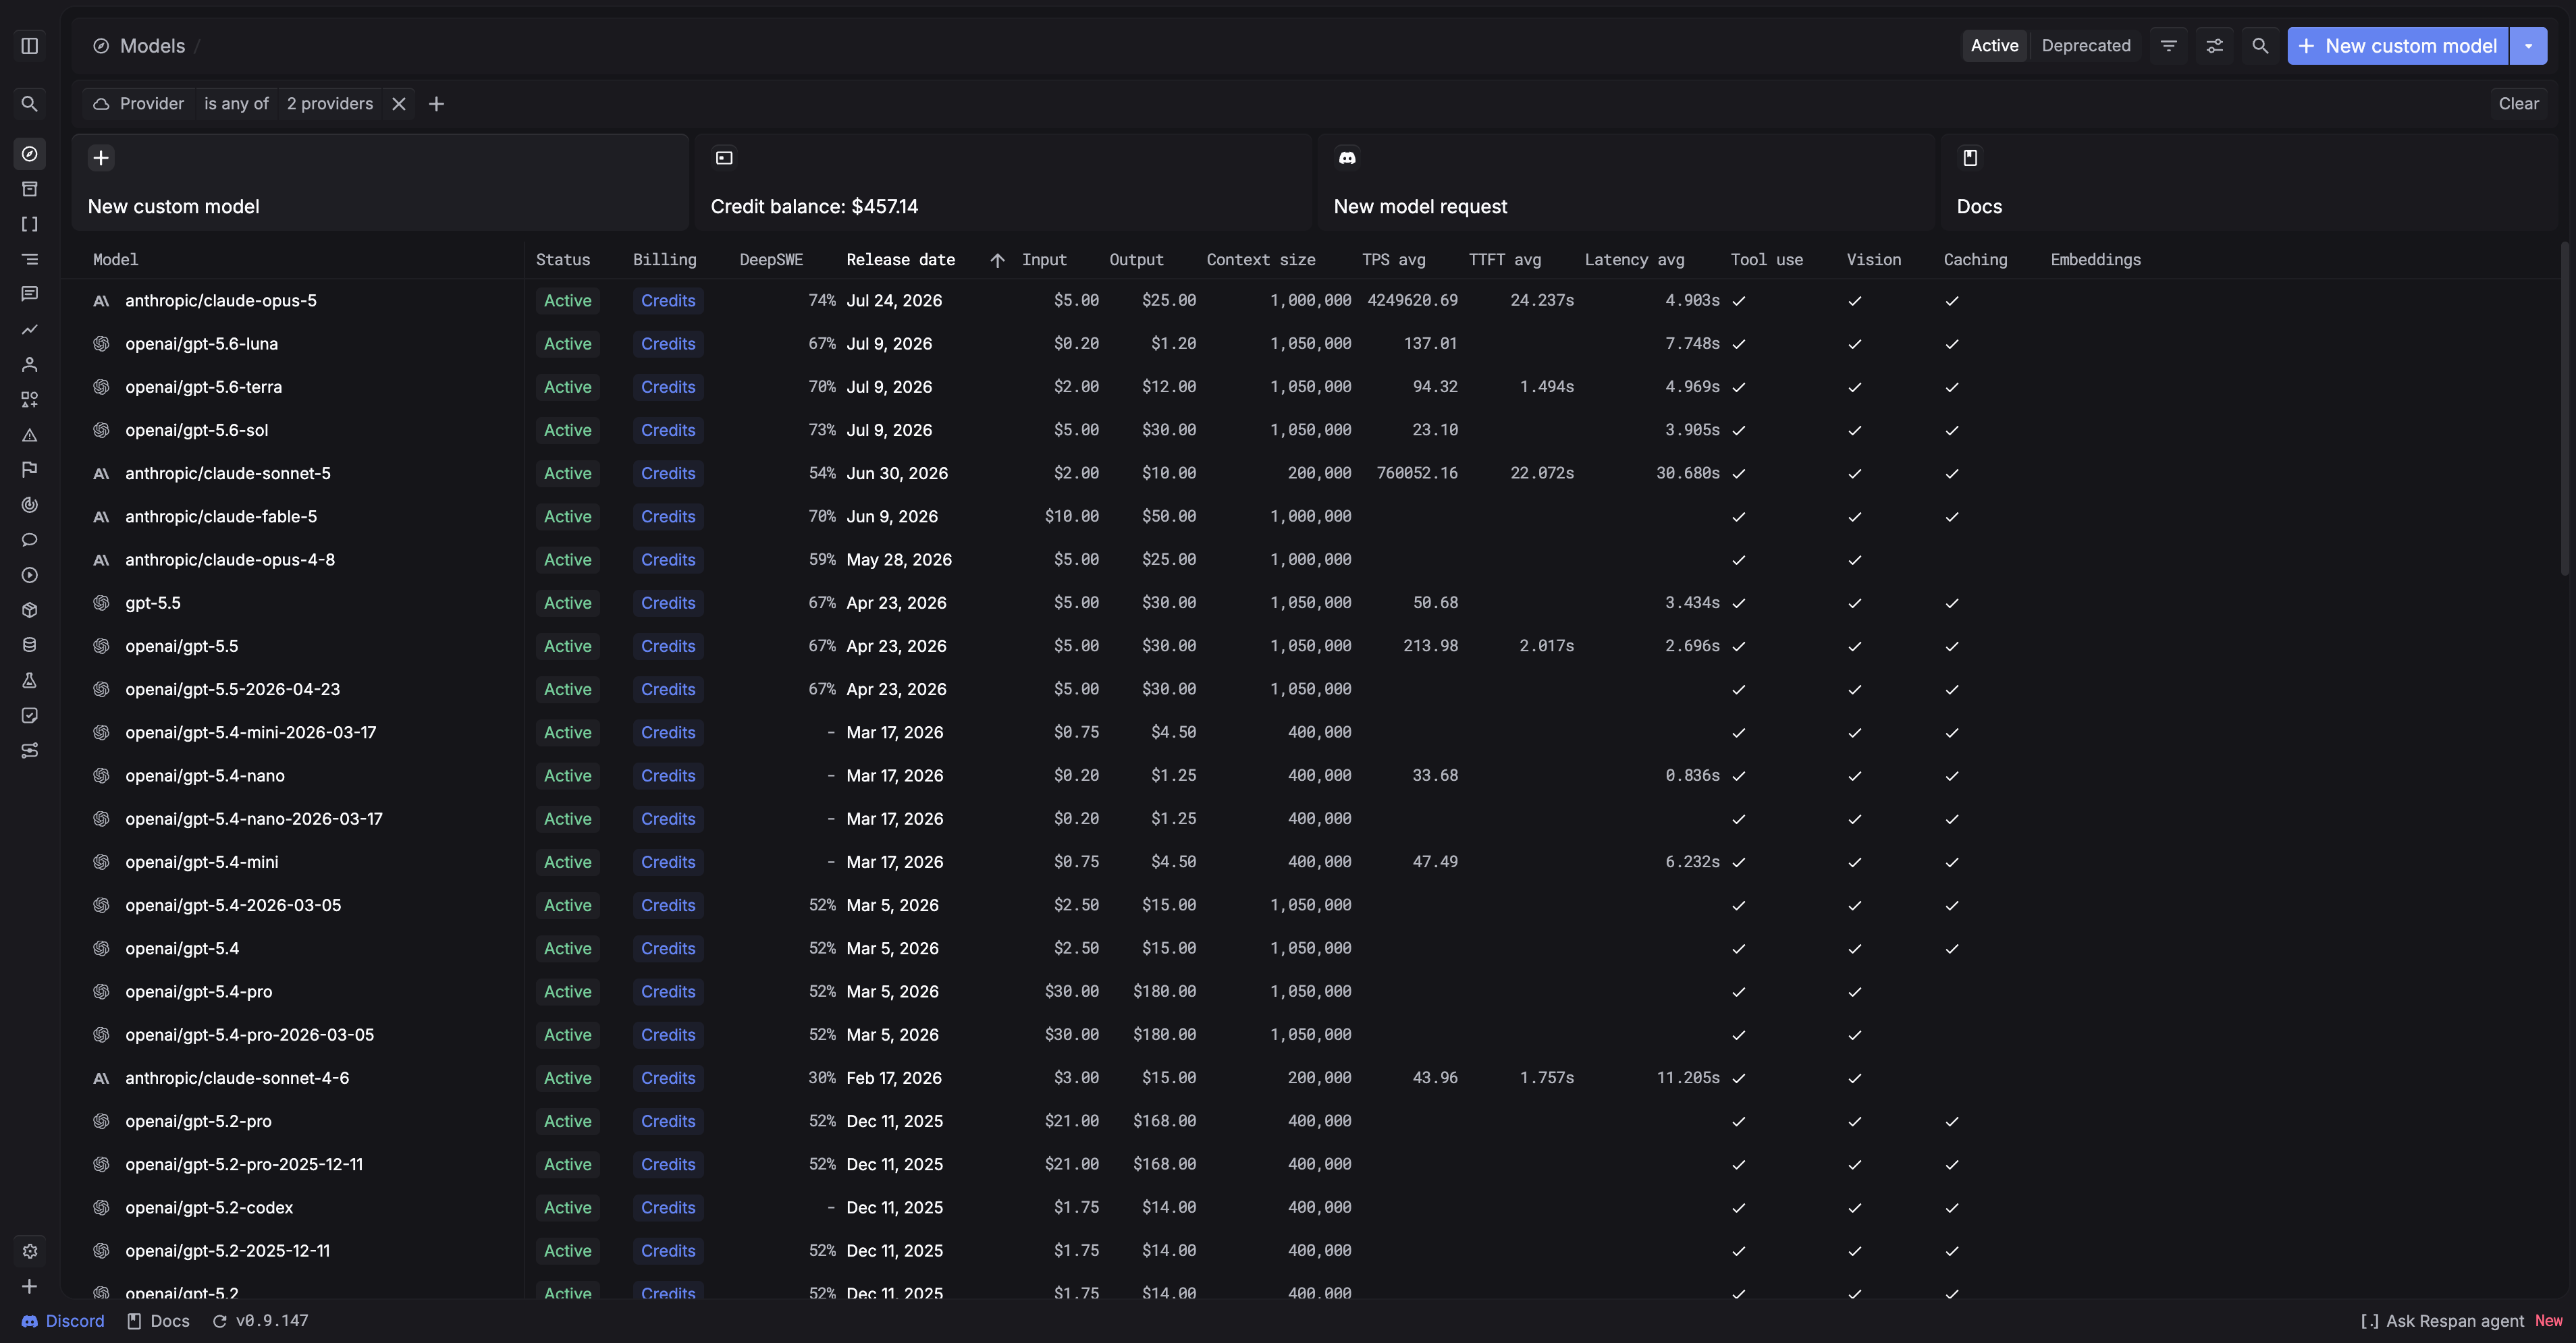Open search from the left sidebar magnifier
This screenshot has height=1343, width=2576.
point(30,104)
